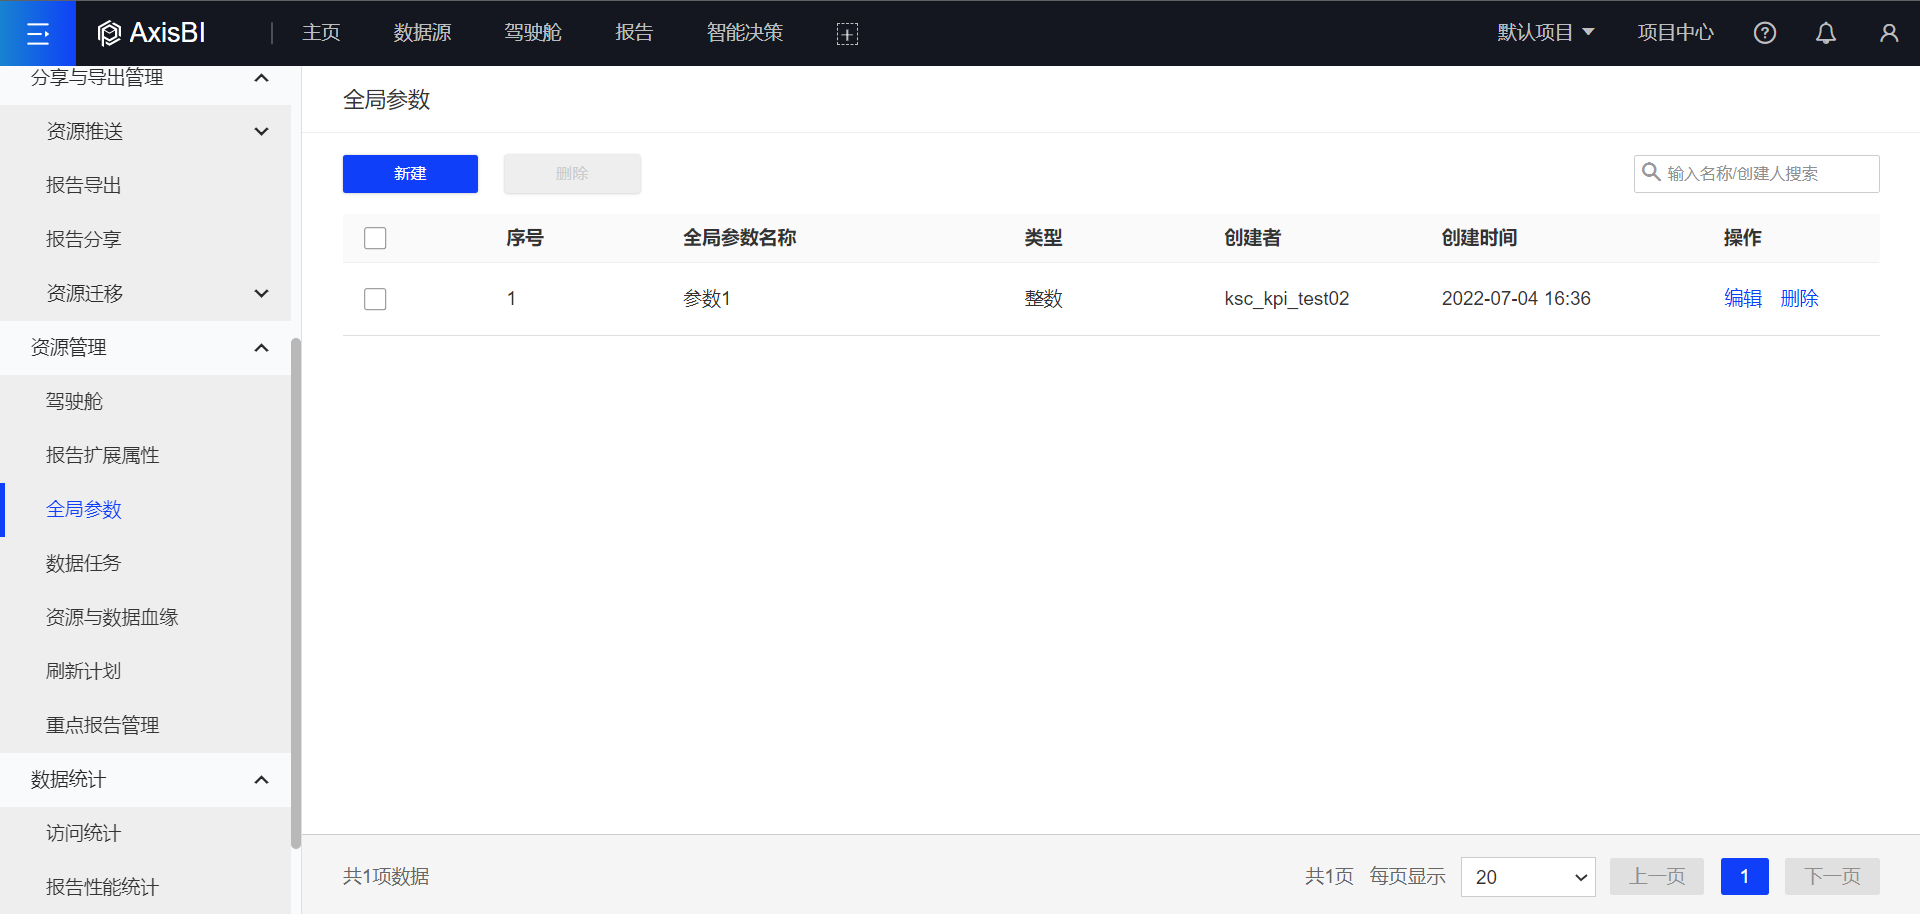Open the user profile icon
This screenshot has width=1920, height=914.
(1888, 33)
